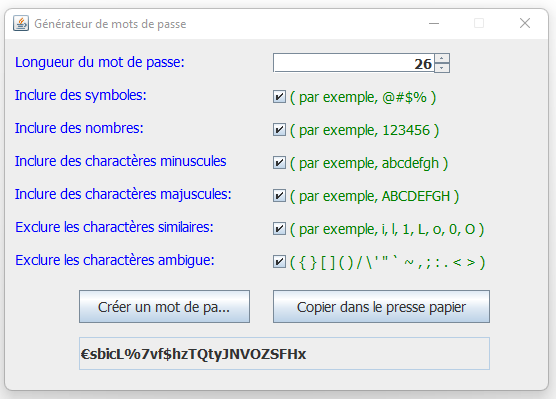Click the Inclure des symboles label
Viewport: 556px width, 399px height.
point(80,95)
